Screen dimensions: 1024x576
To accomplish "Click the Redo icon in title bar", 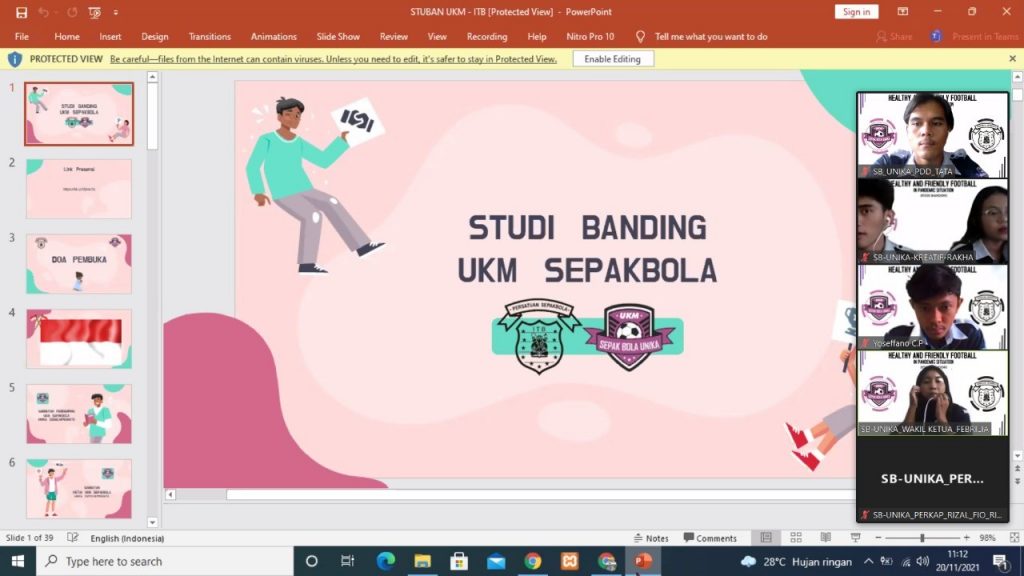I will click(x=72, y=12).
